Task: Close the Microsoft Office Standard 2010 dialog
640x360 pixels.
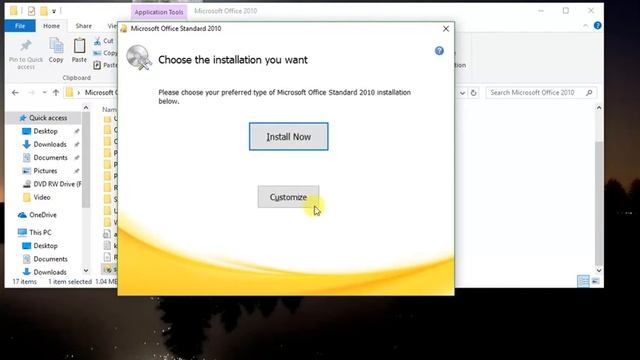Action: pos(446,29)
